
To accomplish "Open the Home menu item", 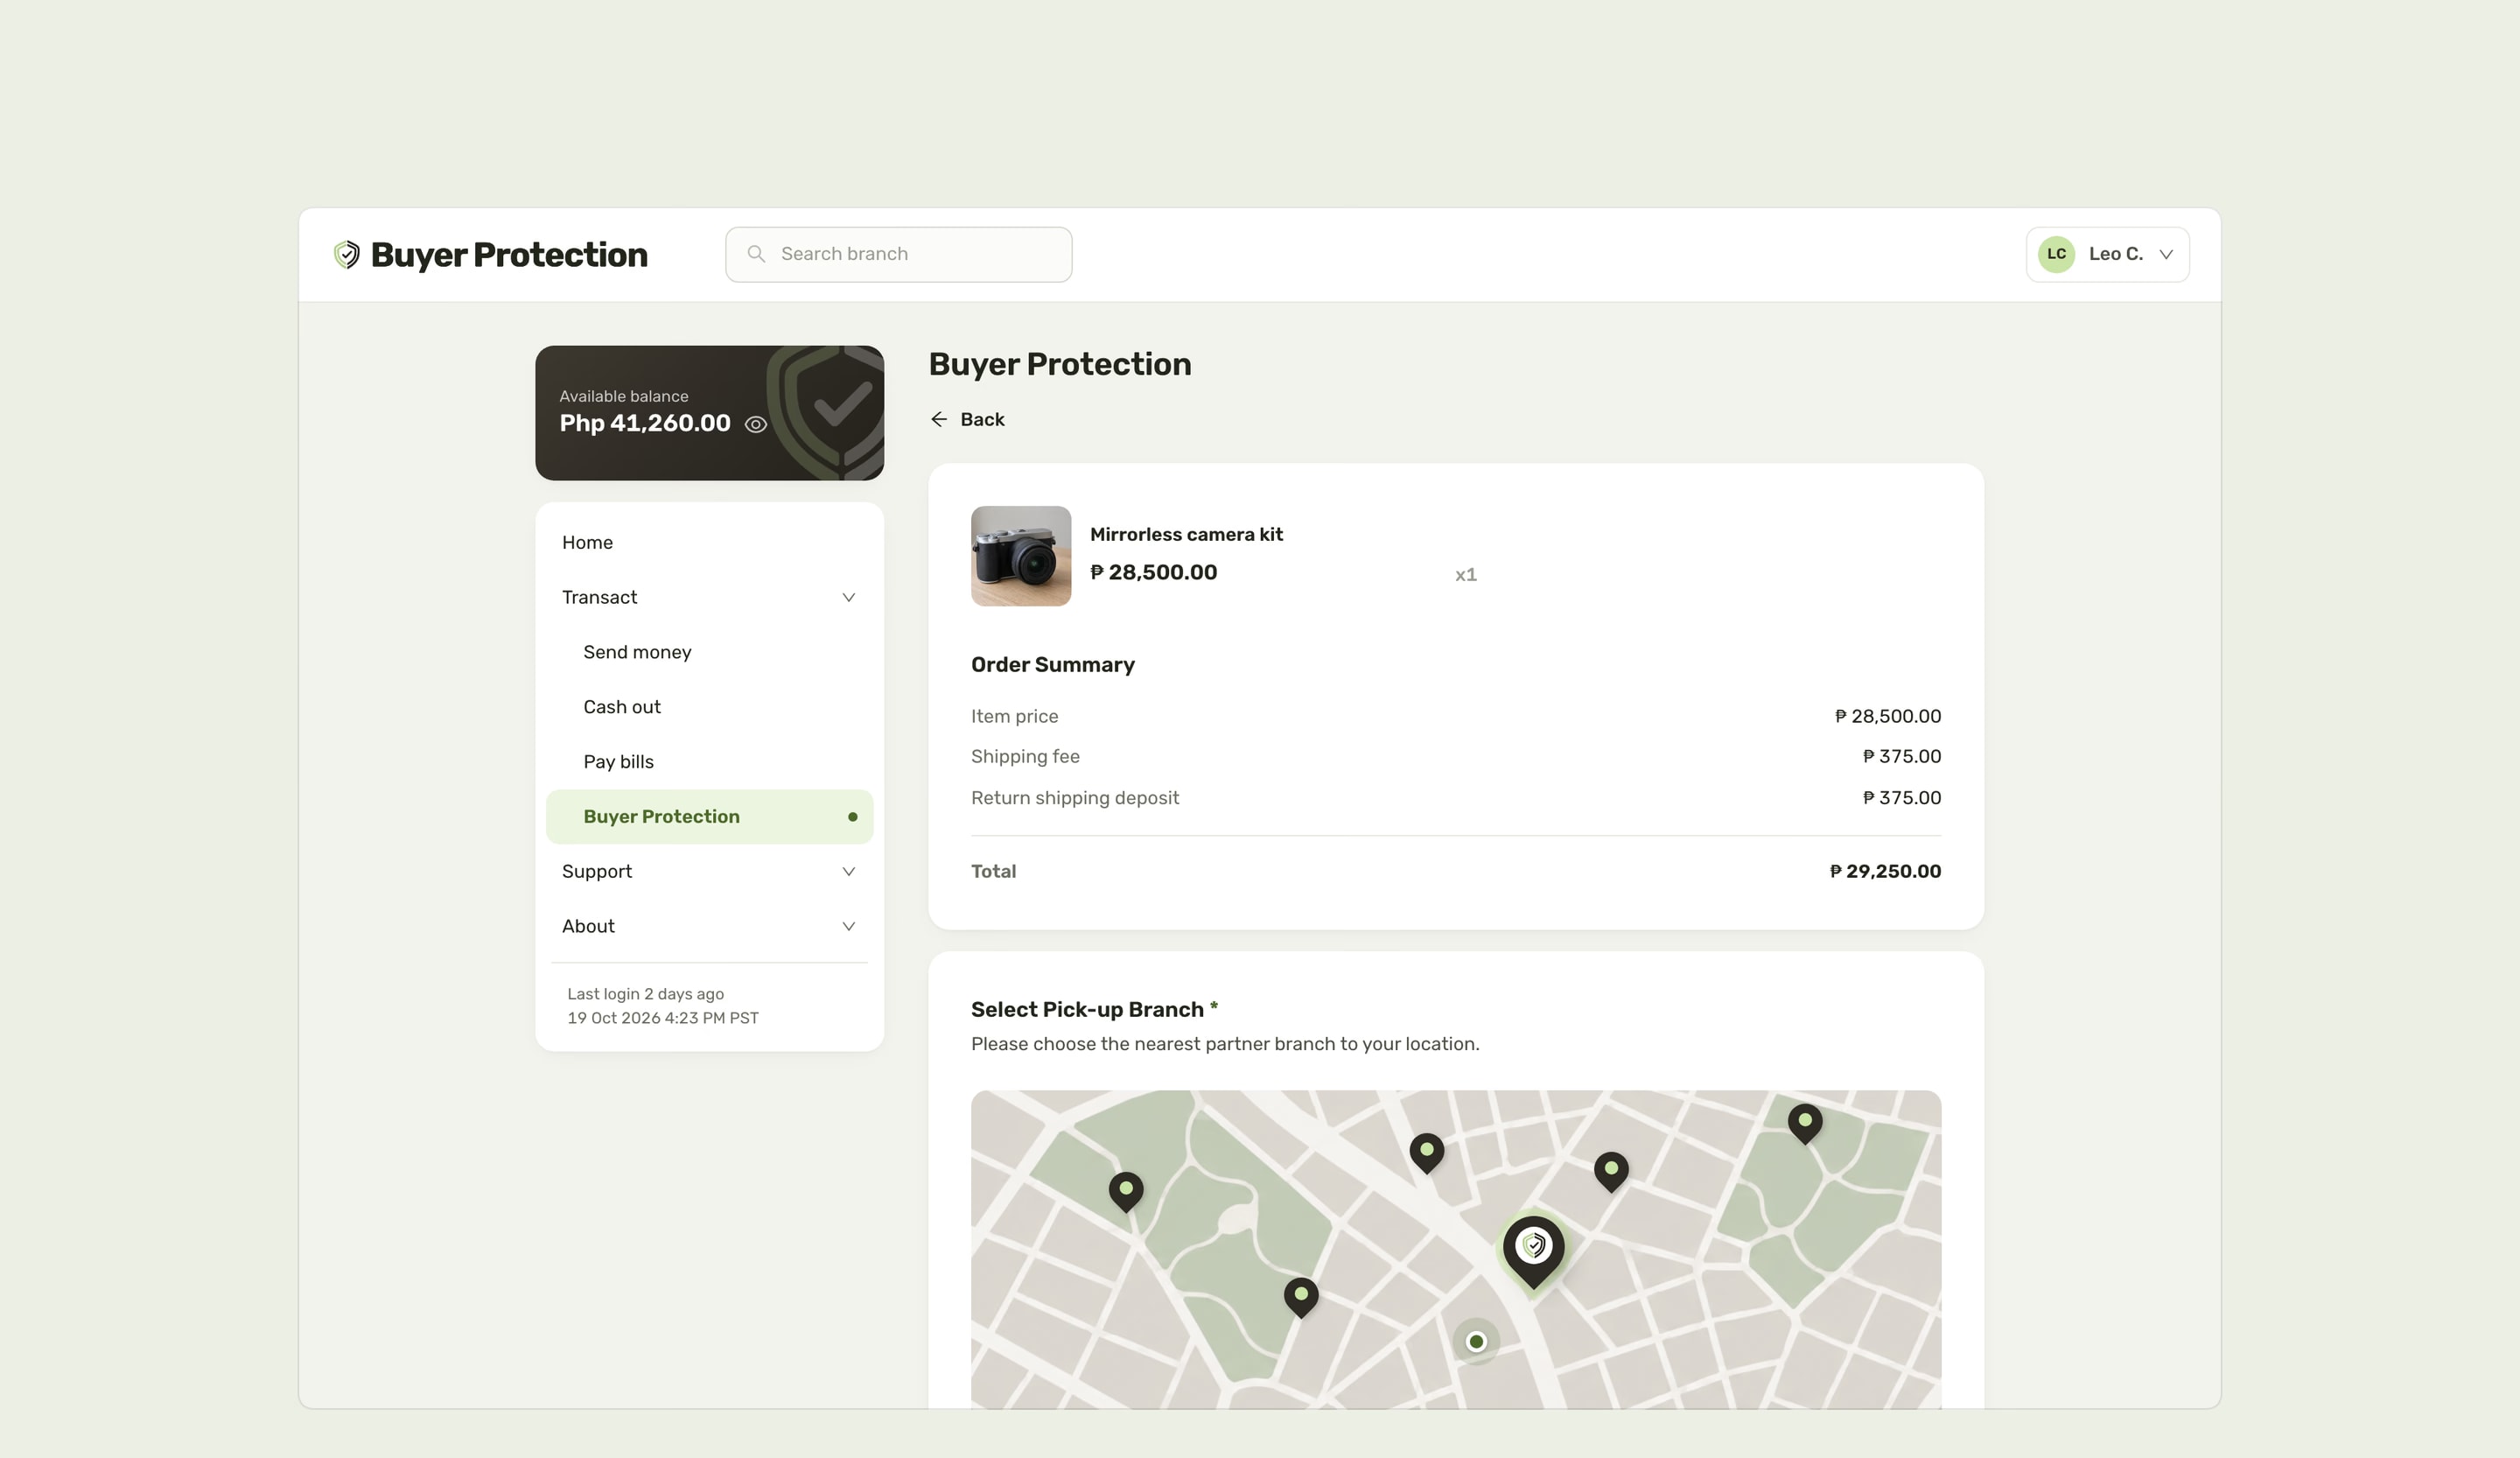I will (709, 542).
